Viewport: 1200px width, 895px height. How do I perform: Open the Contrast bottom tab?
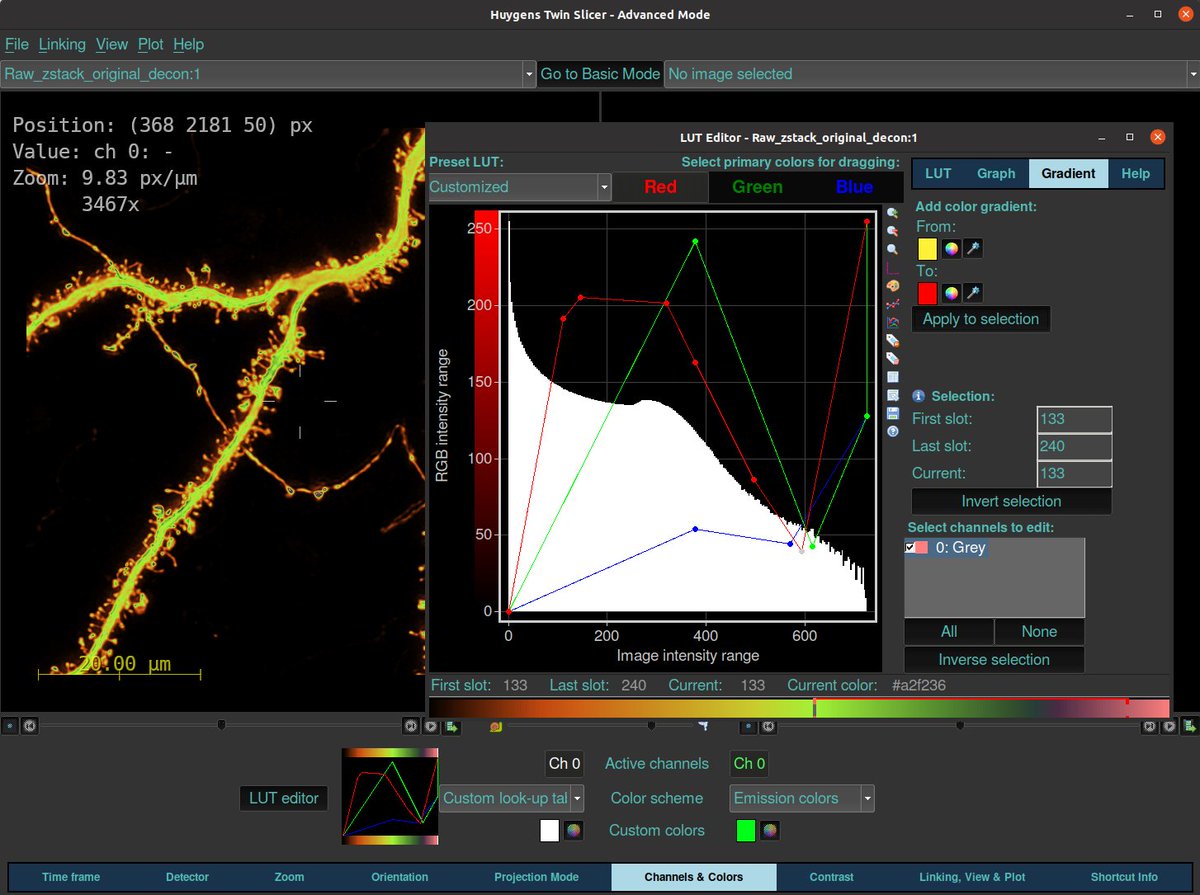tap(832, 877)
